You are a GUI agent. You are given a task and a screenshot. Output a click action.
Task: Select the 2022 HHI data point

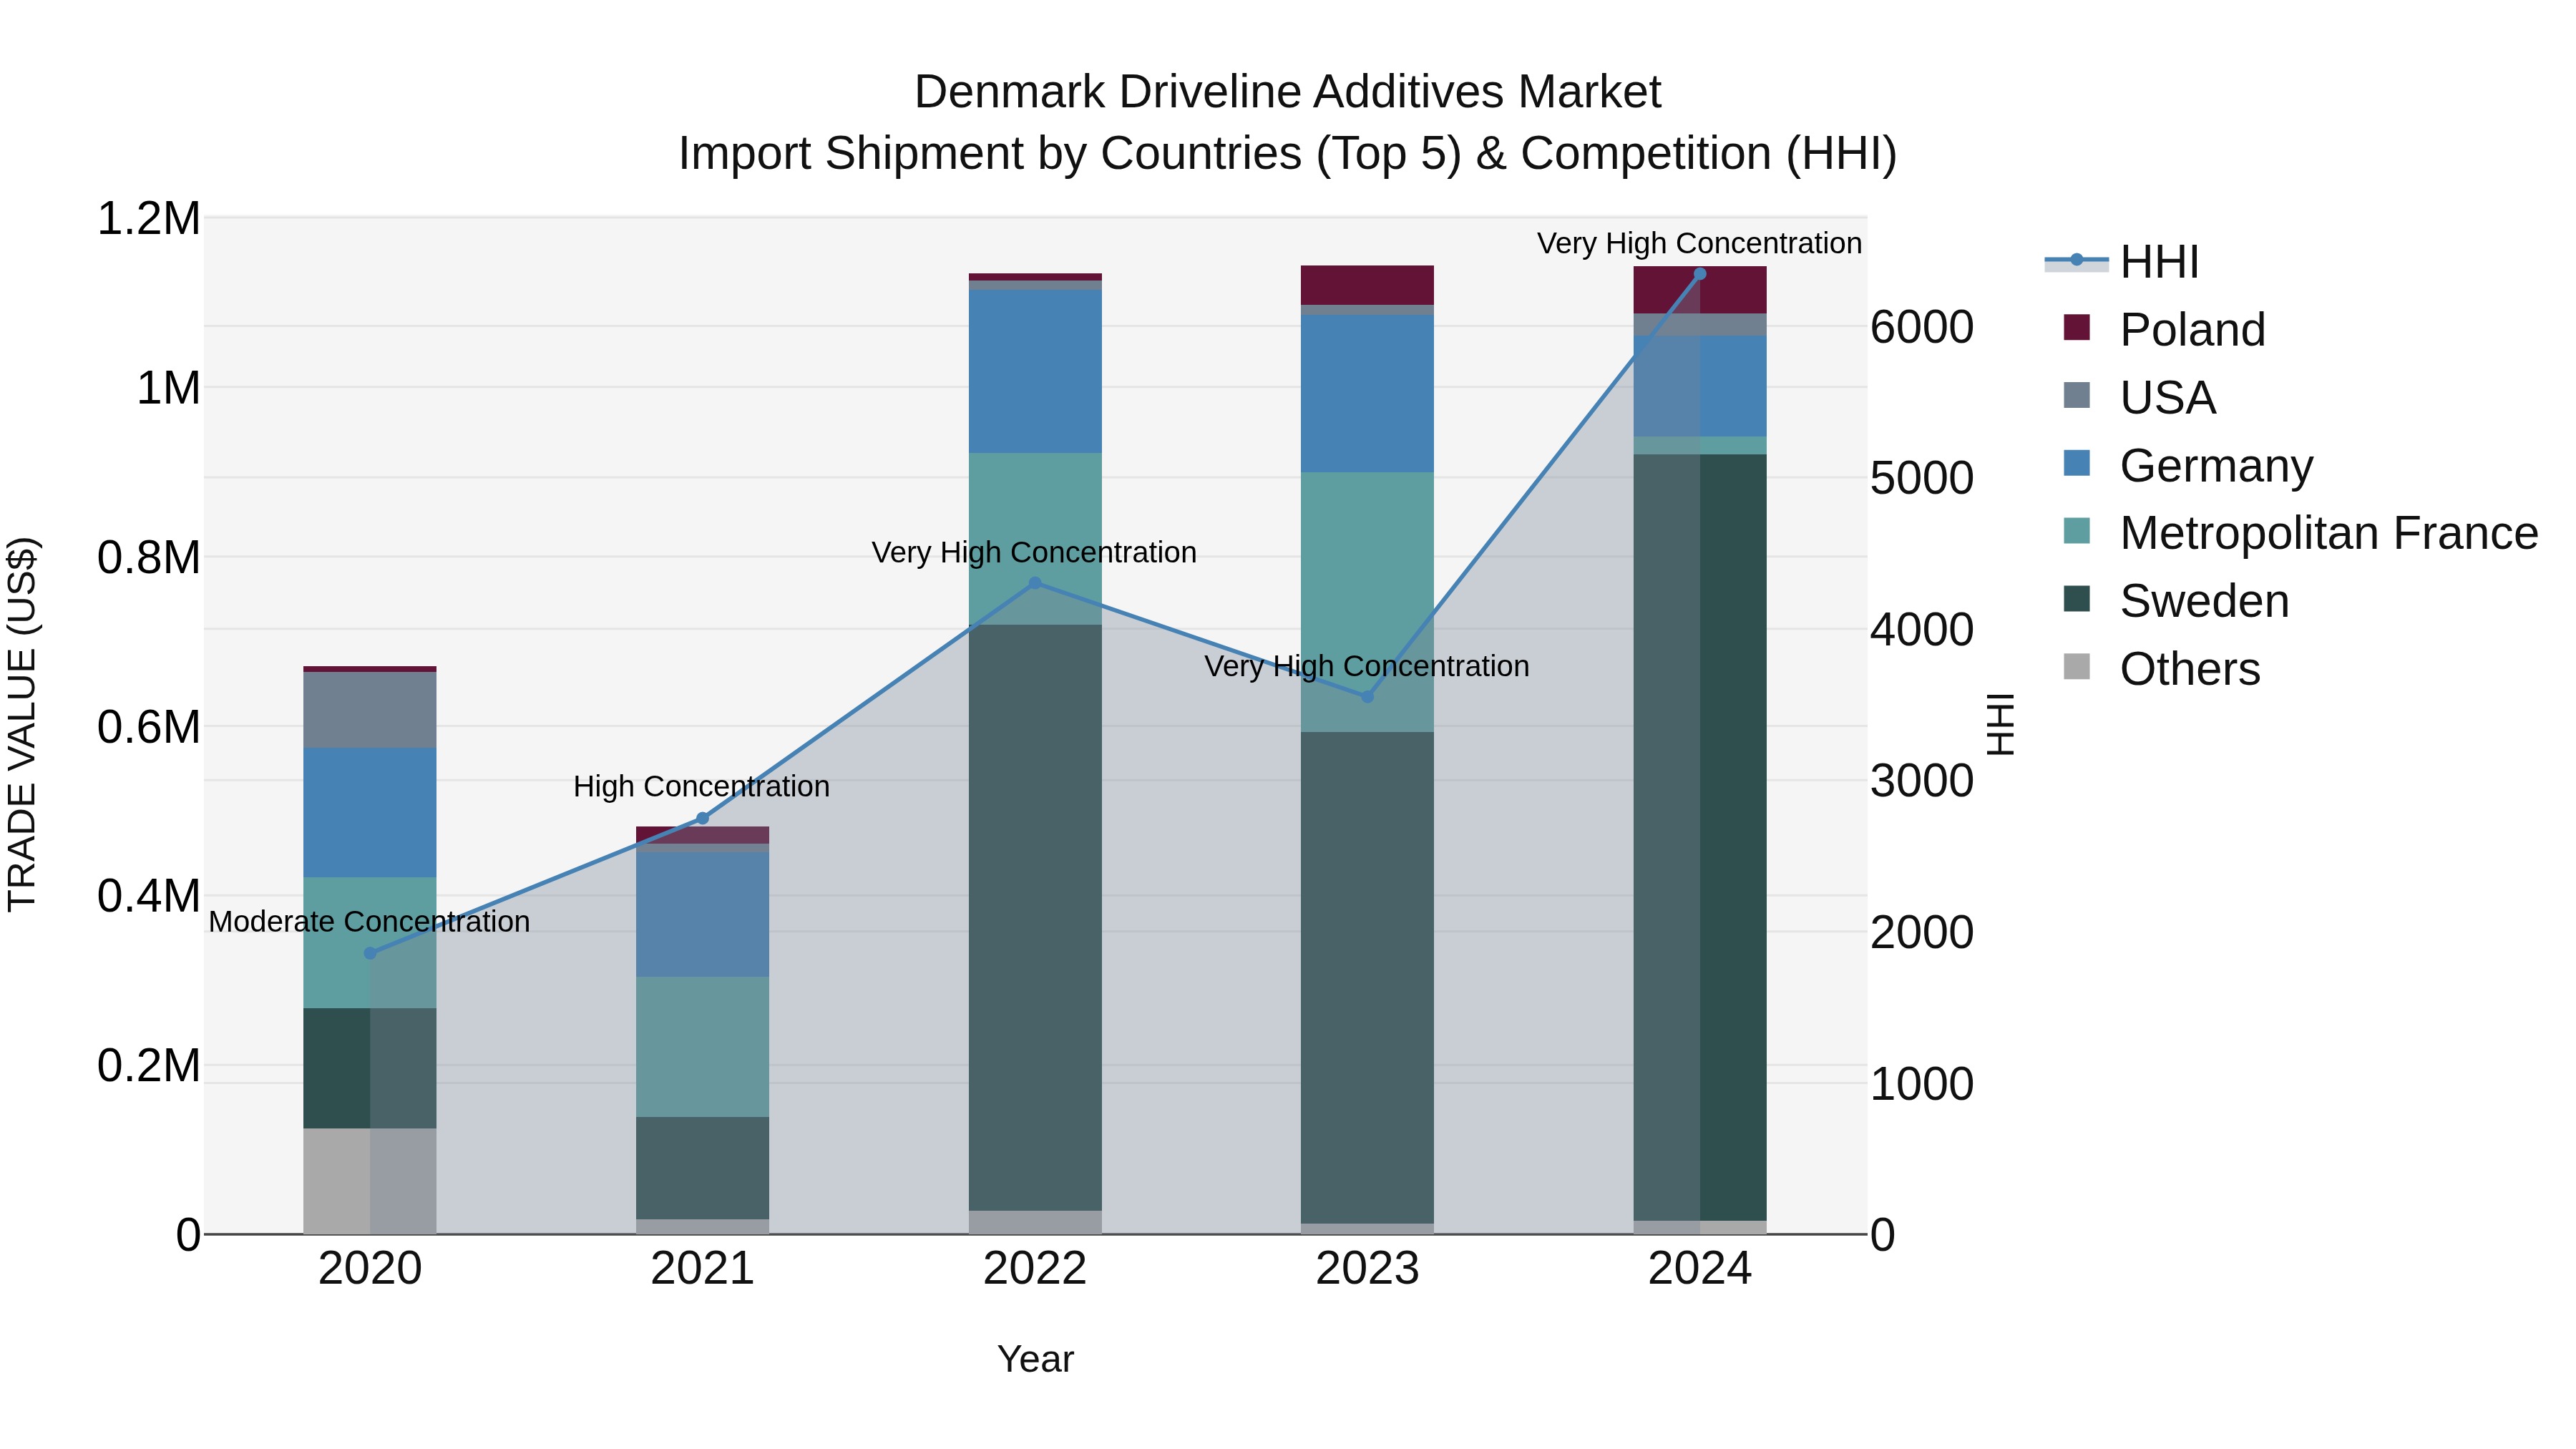click(x=1035, y=583)
